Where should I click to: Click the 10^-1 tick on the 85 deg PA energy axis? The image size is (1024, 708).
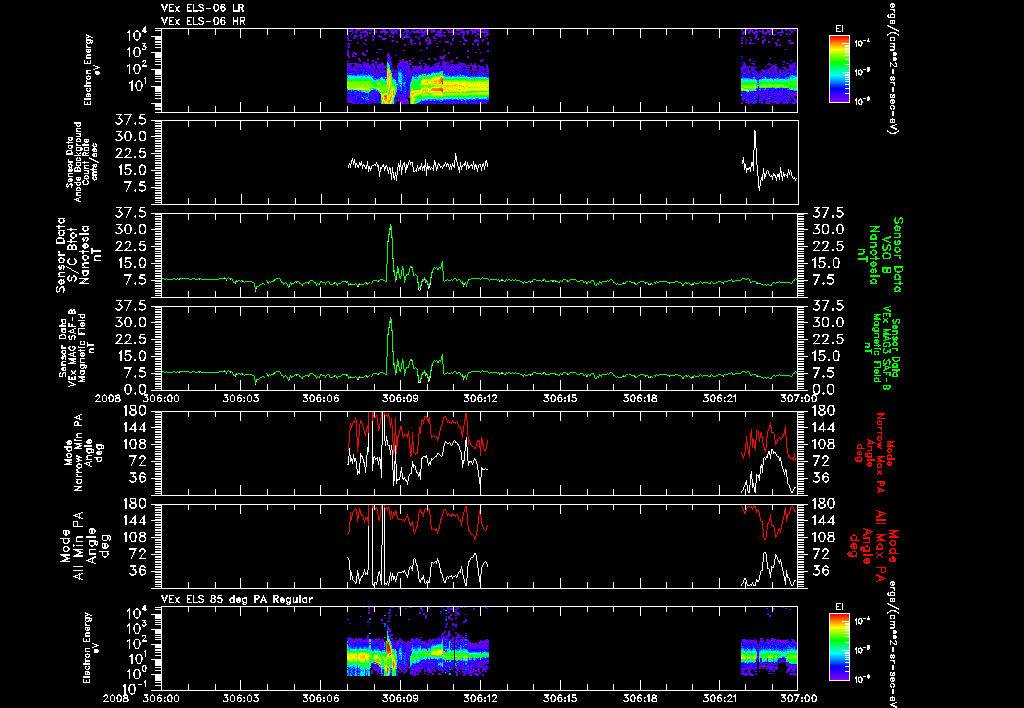point(135,688)
